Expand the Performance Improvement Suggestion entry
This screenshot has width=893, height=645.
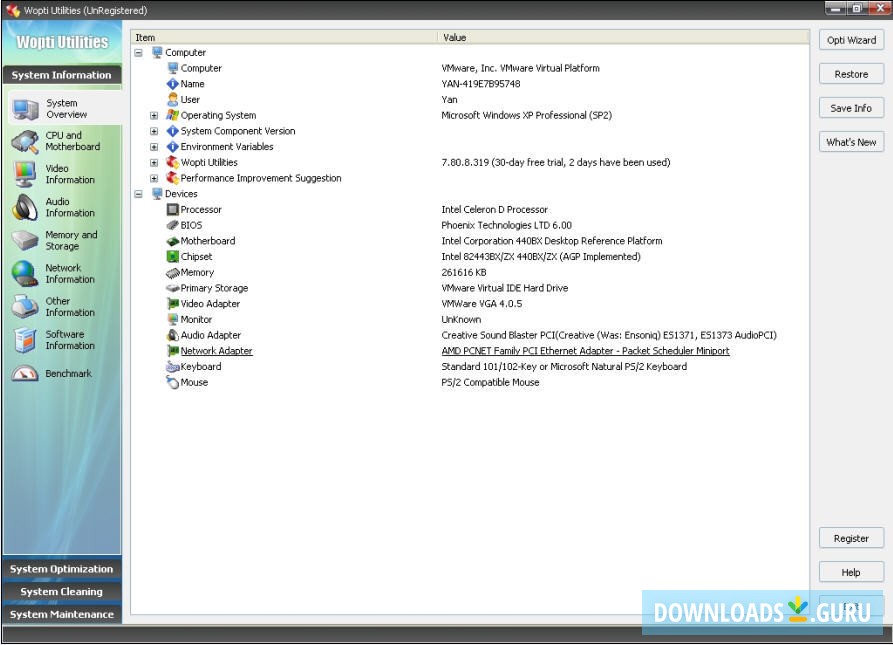tap(153, 177)
